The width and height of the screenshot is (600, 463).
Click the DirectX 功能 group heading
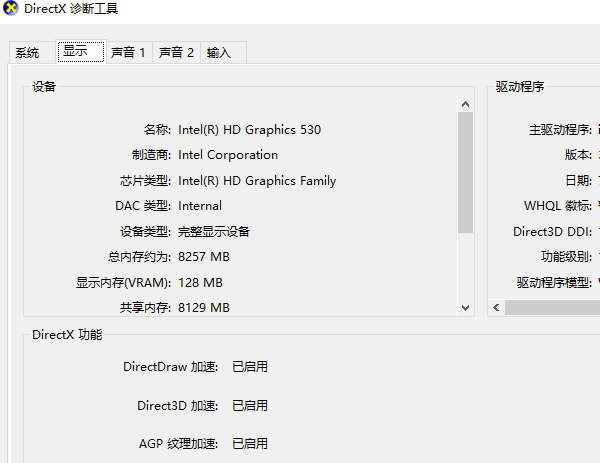coord(67,335)
